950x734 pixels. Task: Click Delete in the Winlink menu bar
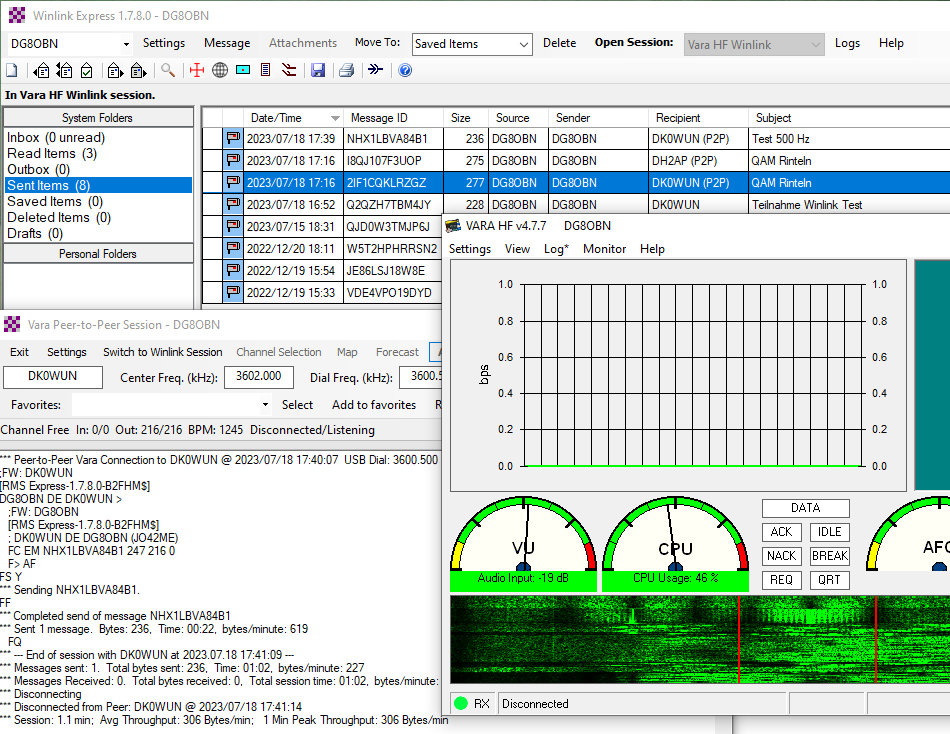[x=559, y=43]
